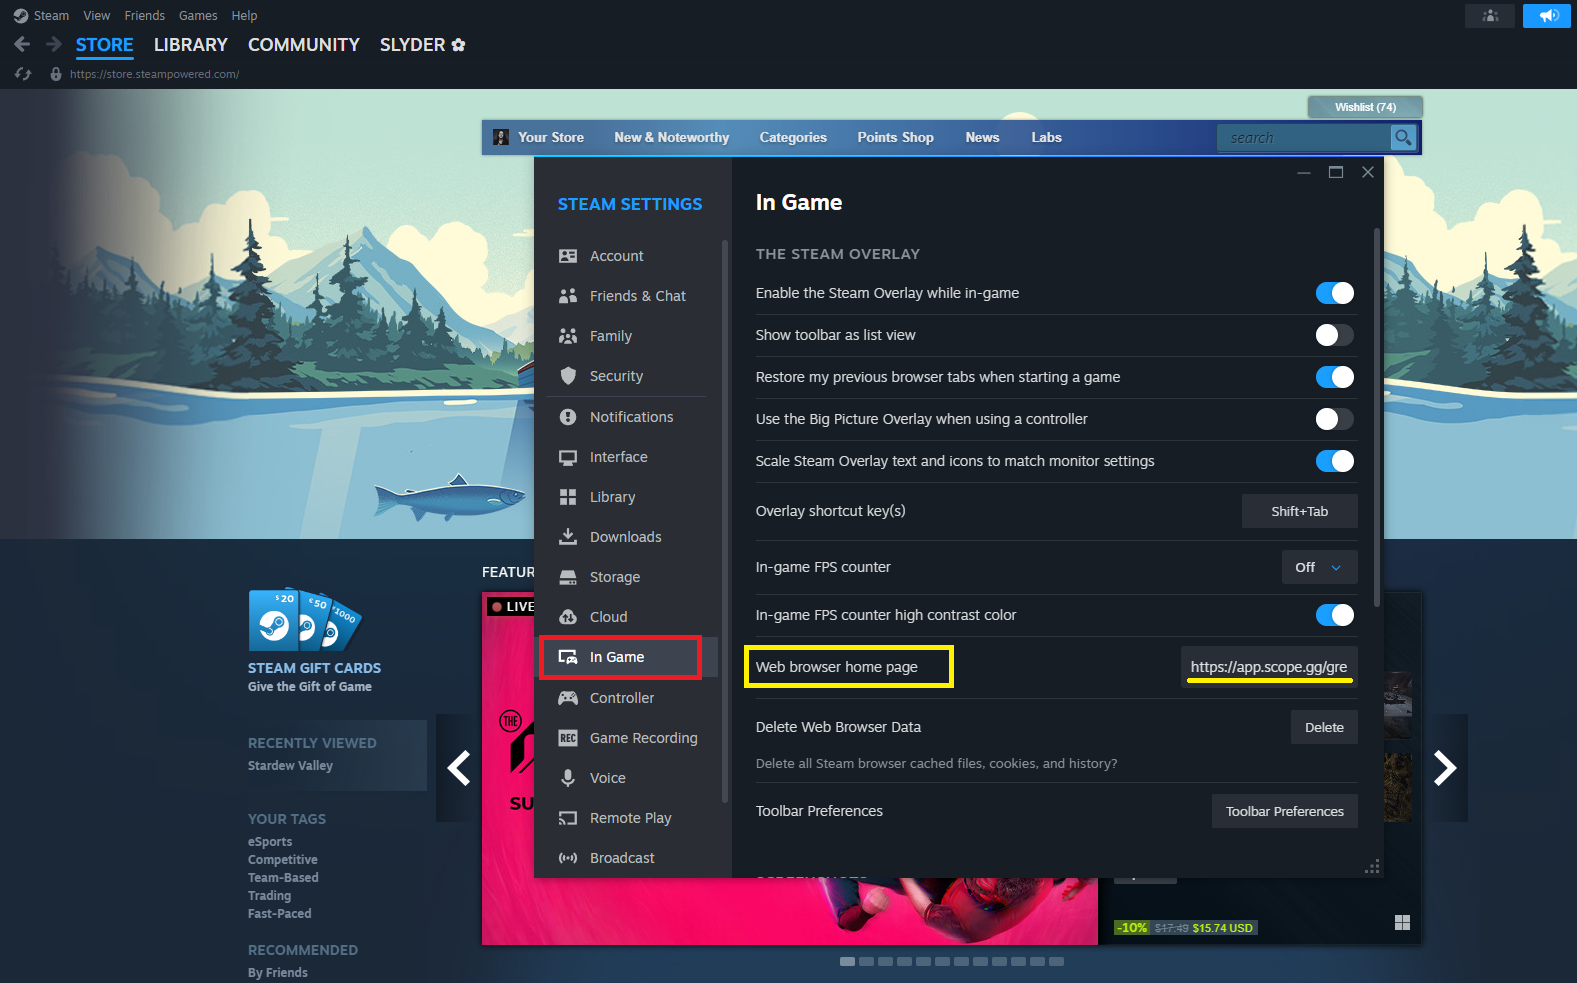Disable the Steam Overlay while in-game toggle
Viewport: 1577px width, 983px height.
[x=1334, y=293]
